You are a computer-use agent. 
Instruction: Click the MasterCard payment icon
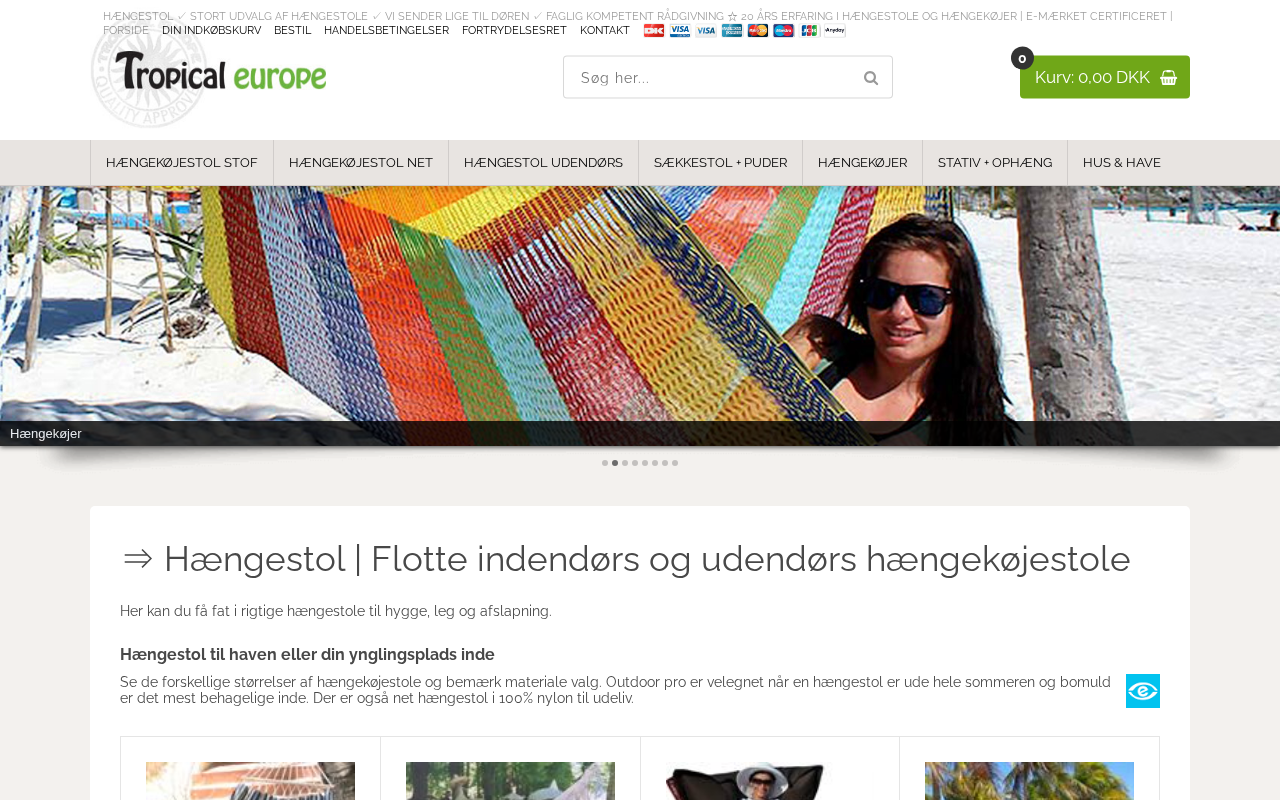click(x=758, y=31)
